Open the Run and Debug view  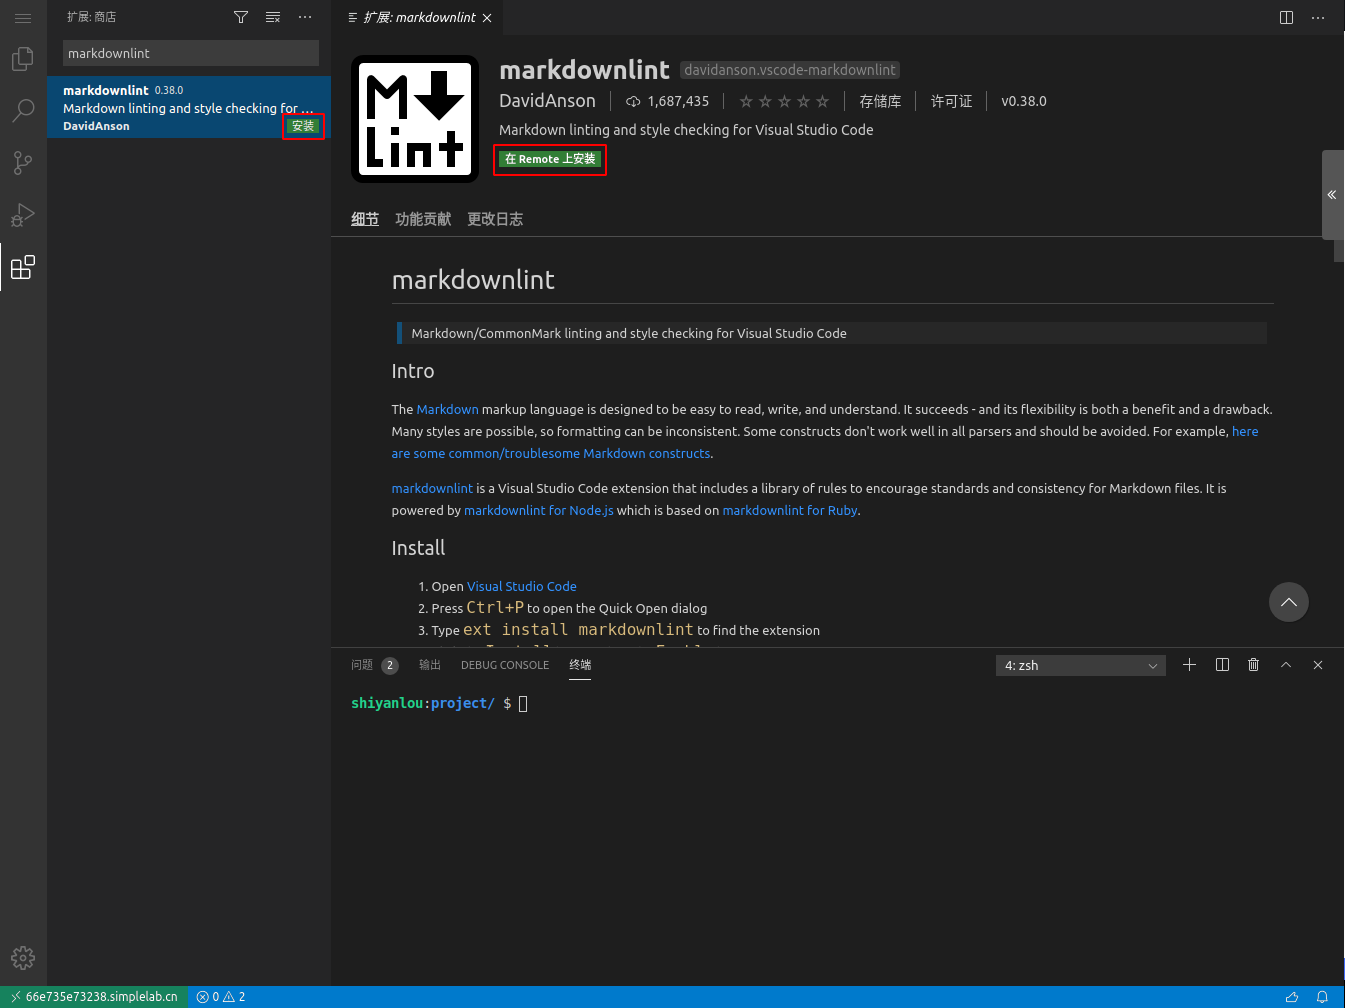click(x=23, y=215)
